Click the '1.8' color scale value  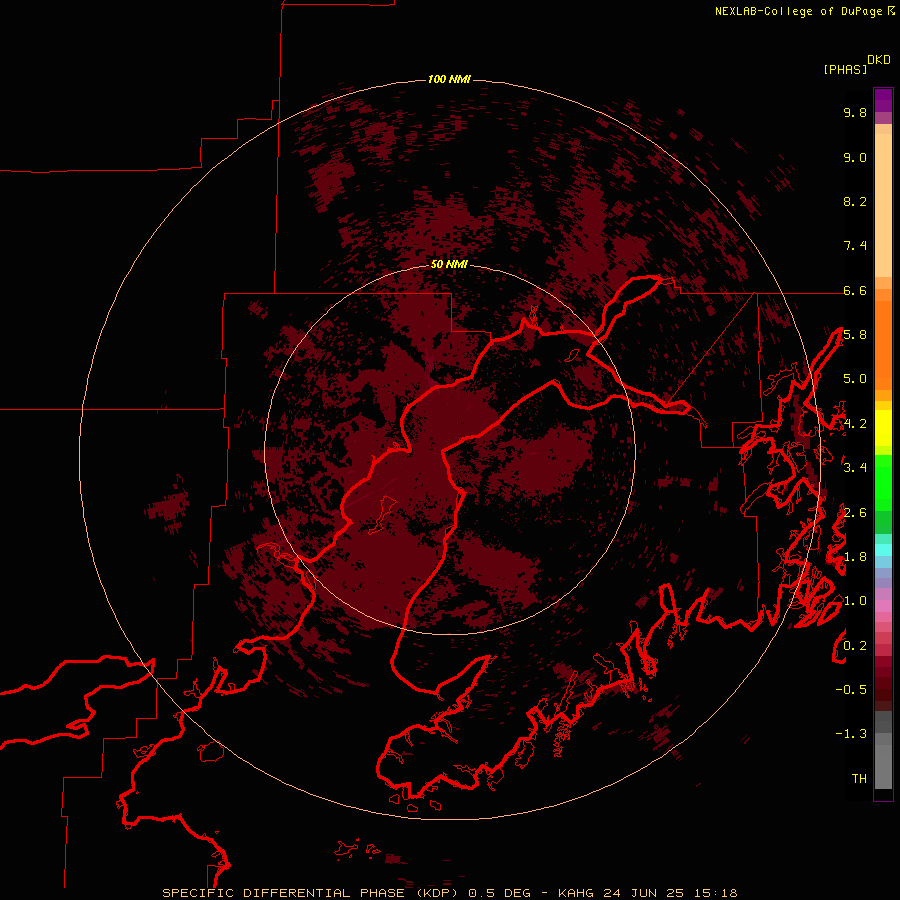(x=855, y=557)
